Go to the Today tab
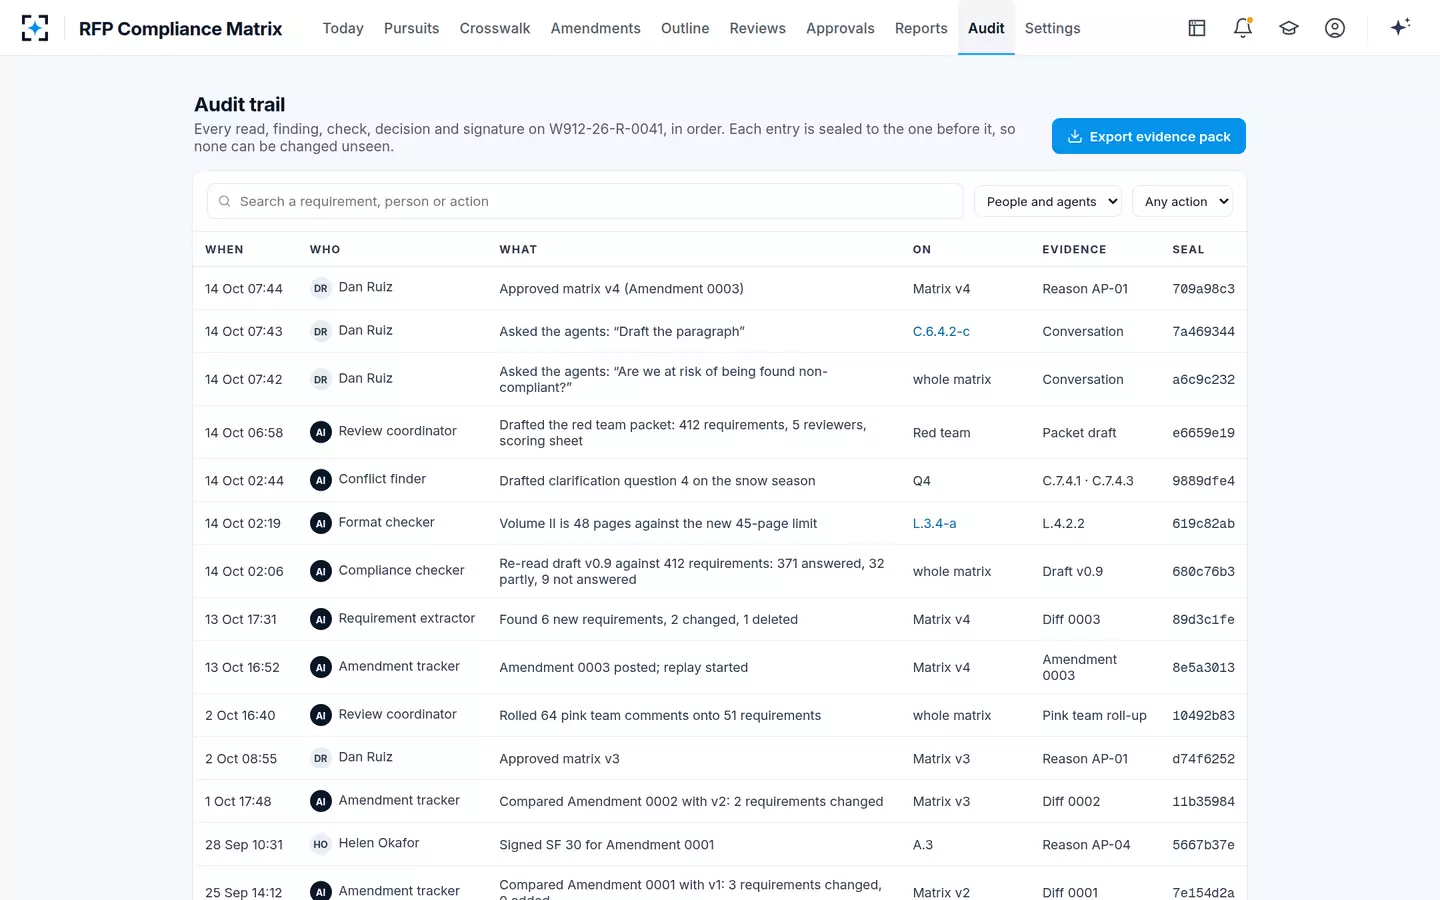Screen dimensions: 1440x900 [343, 28]
